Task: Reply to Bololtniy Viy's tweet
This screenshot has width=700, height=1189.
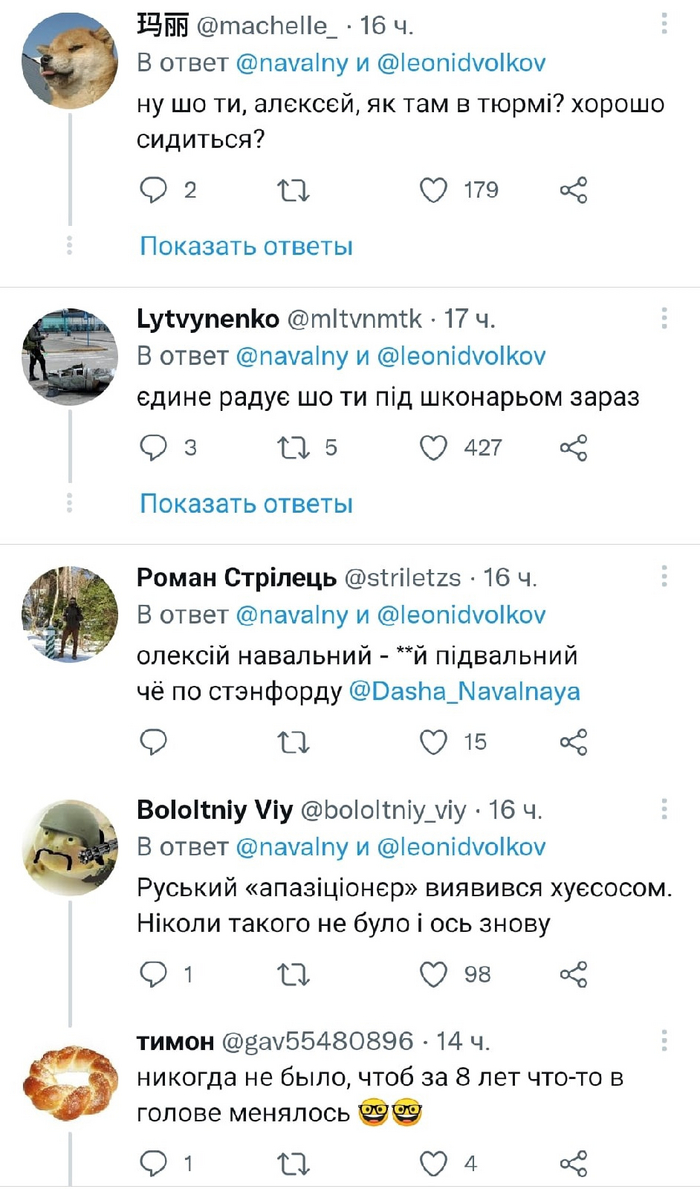Action: (153, 973)
